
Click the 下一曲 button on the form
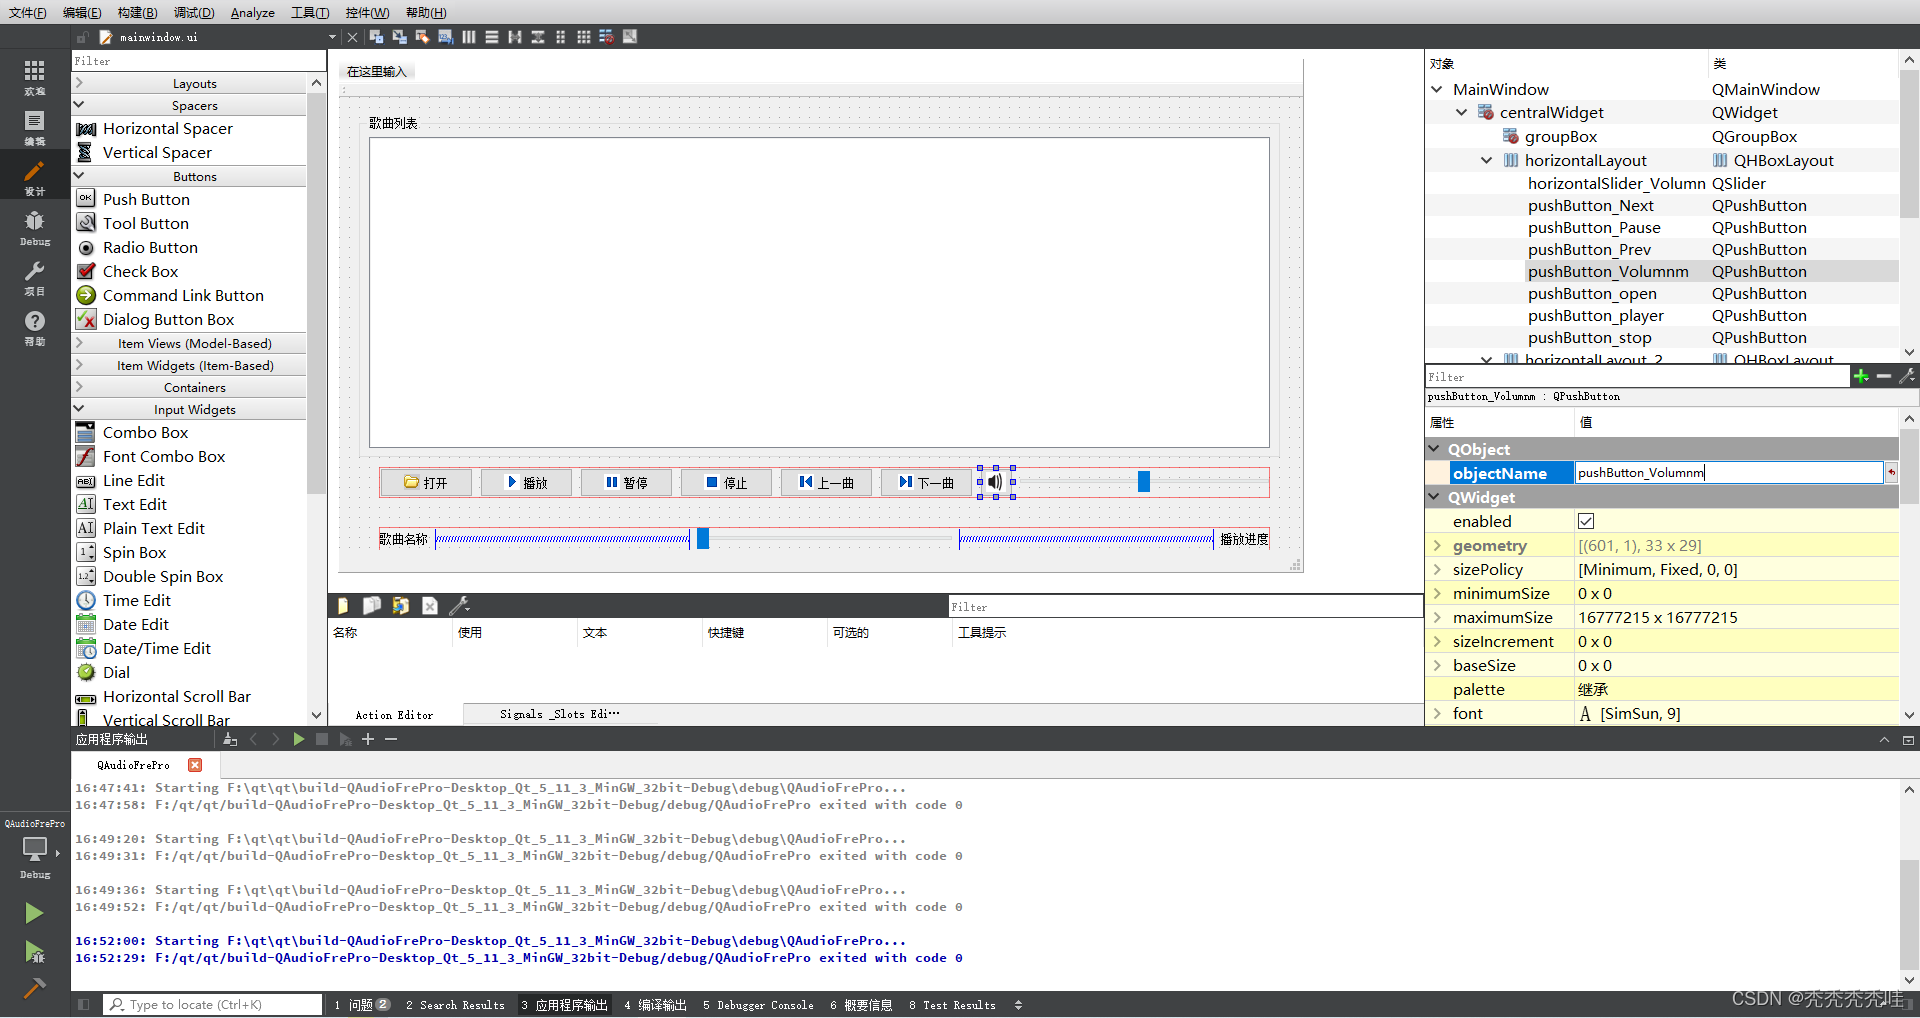tap(926, 482)
